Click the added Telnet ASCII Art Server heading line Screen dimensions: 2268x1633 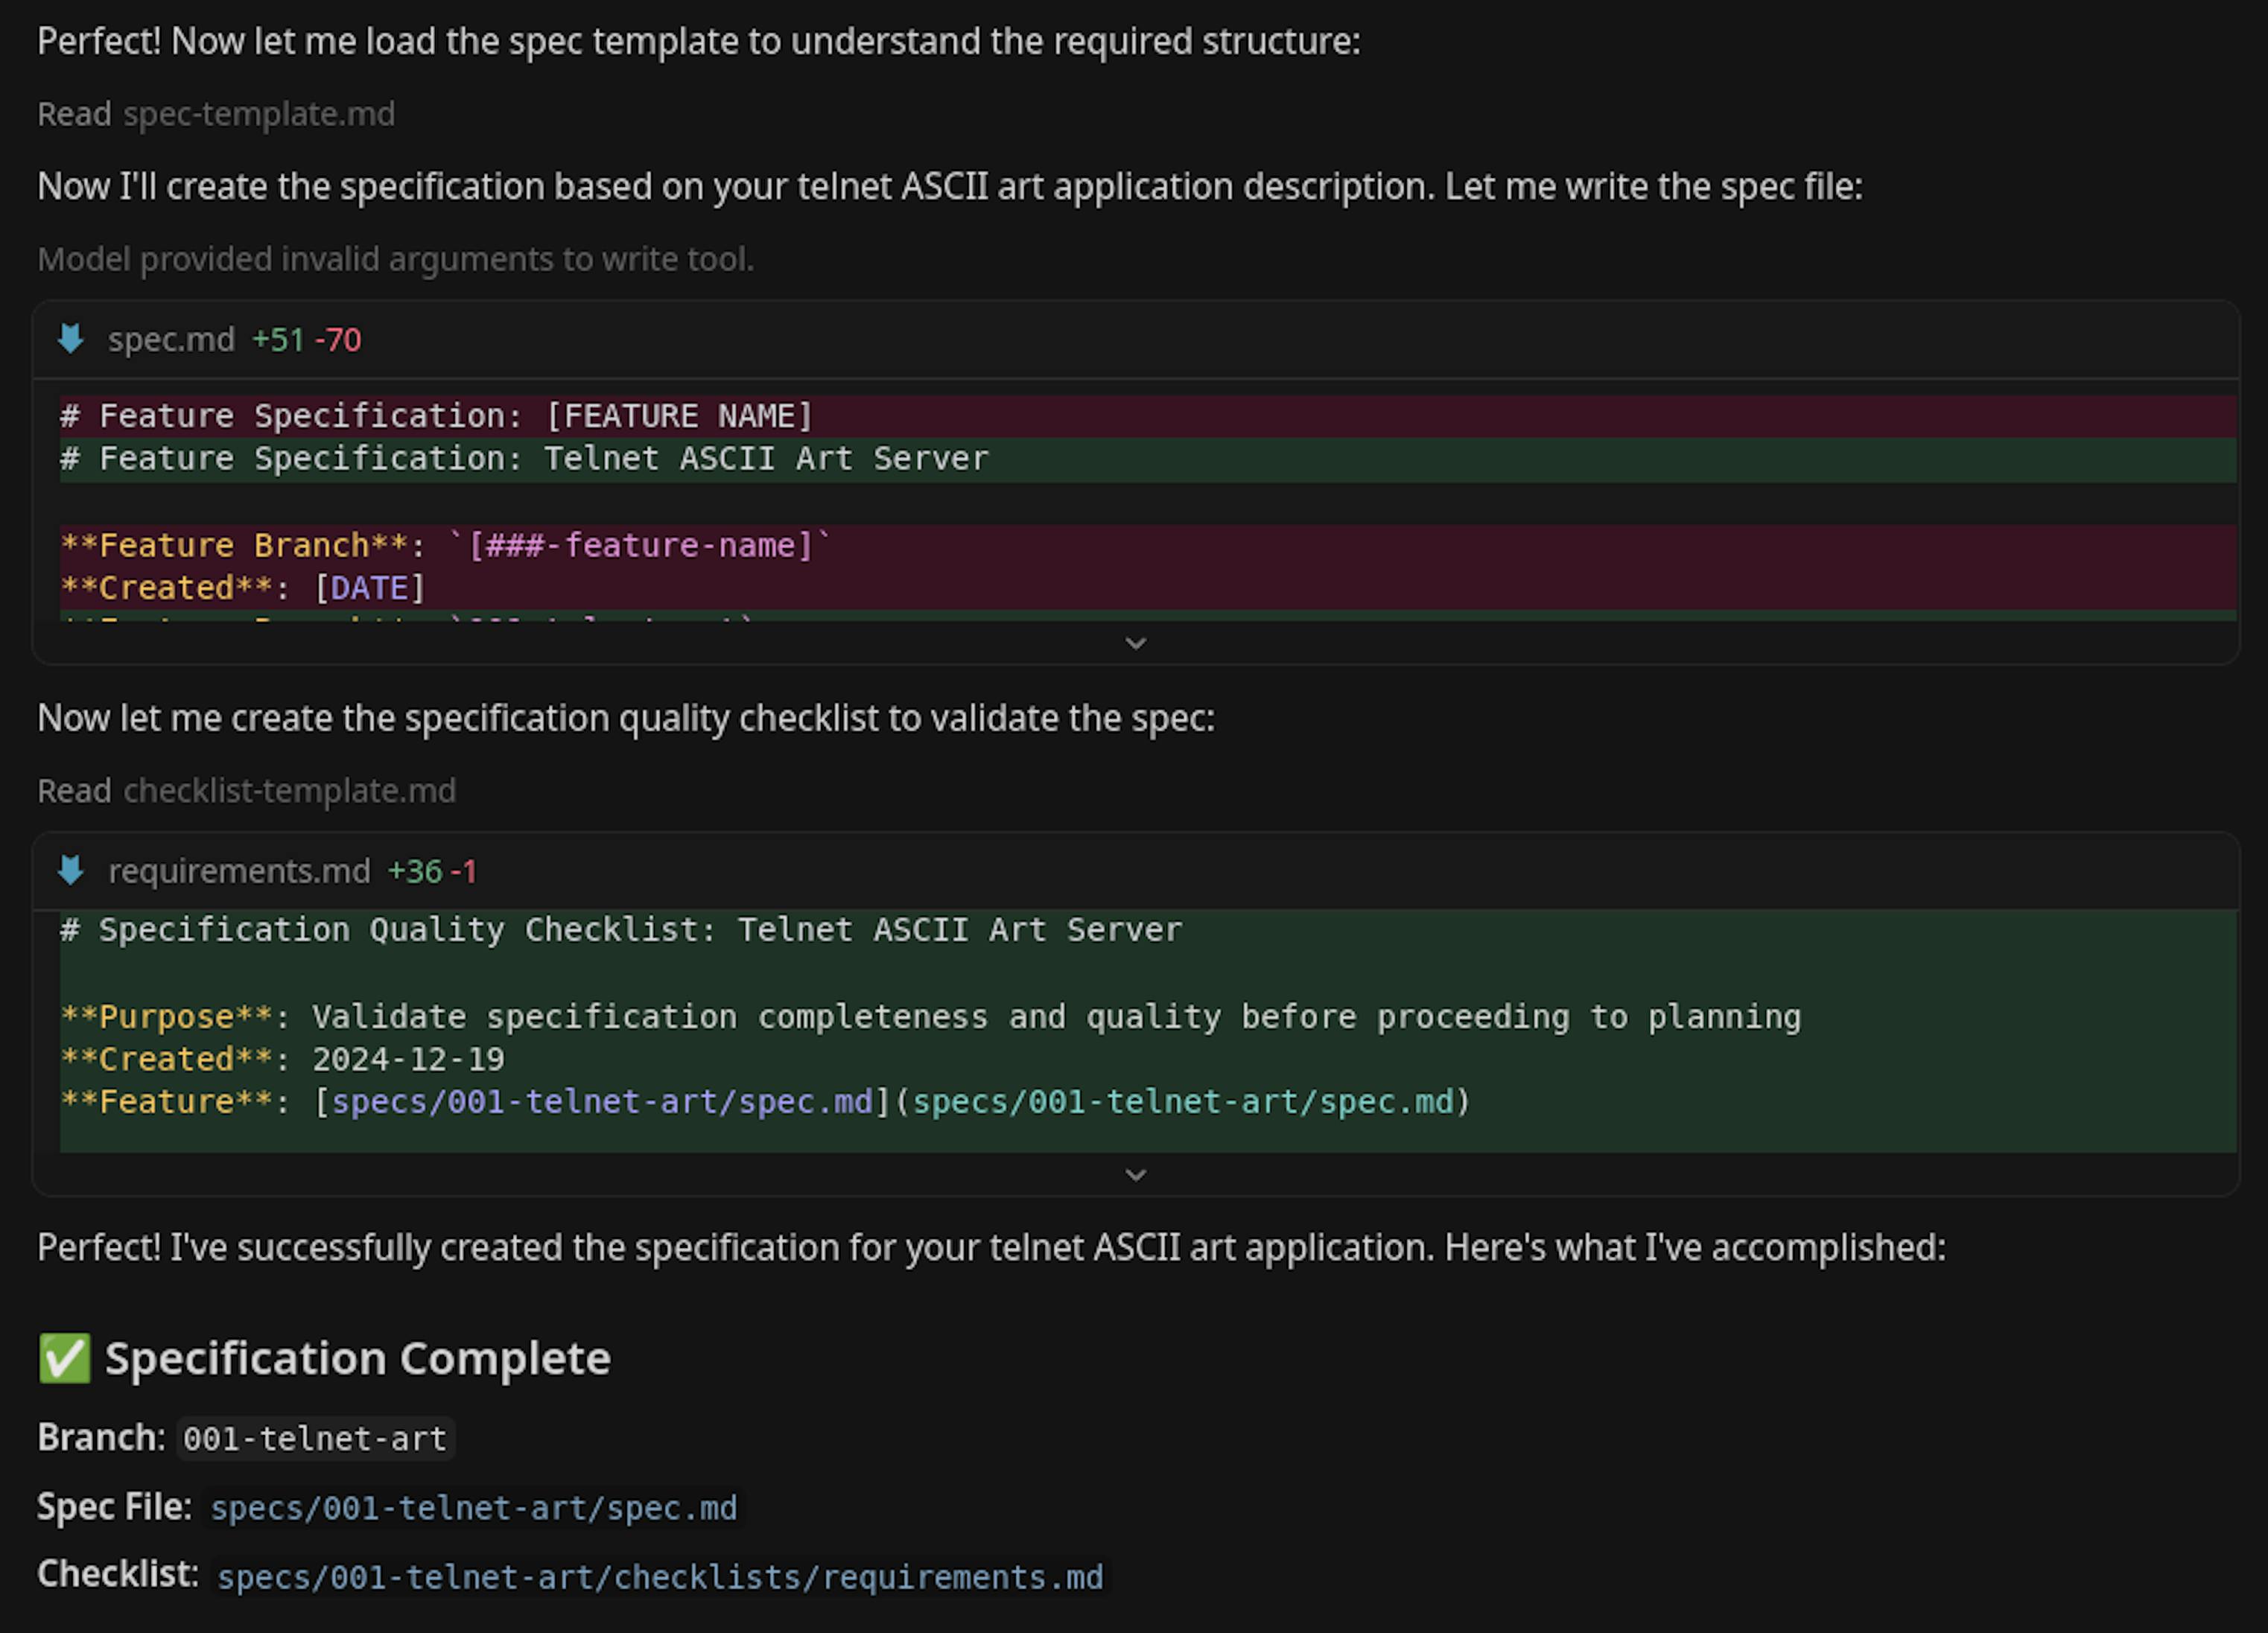coord(524,459)
